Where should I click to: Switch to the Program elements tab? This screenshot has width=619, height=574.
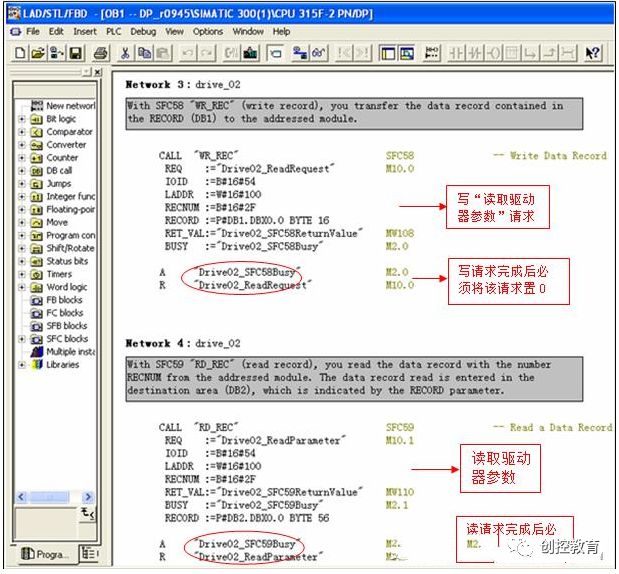[x=46, y=555]
